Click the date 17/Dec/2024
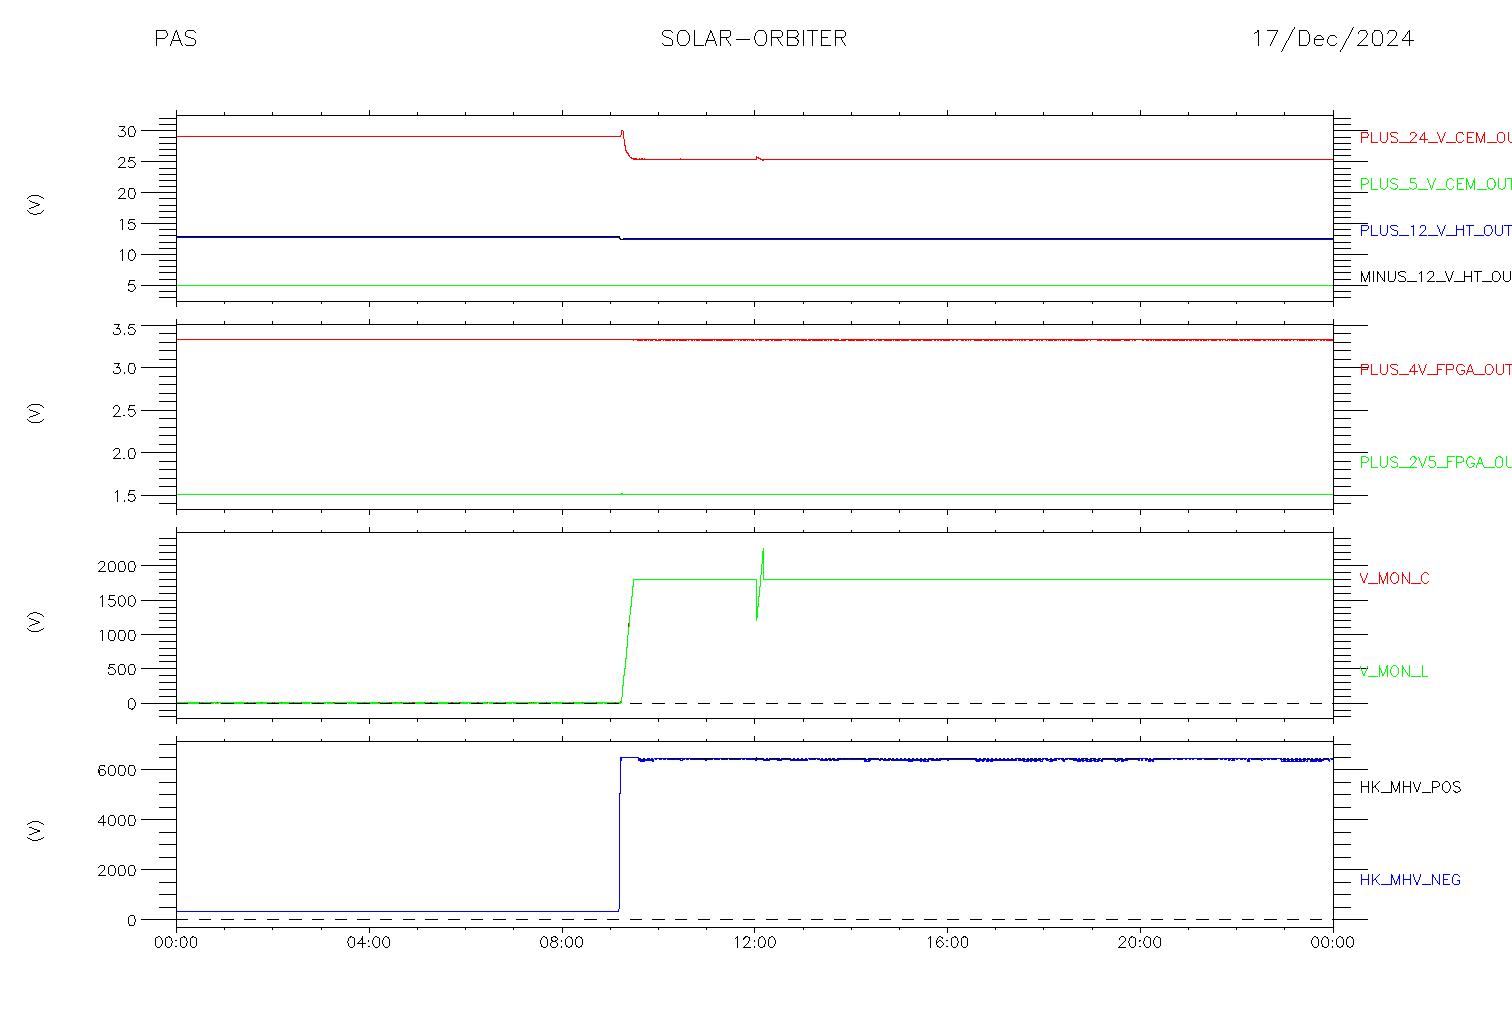 [x=1333, y=38]
